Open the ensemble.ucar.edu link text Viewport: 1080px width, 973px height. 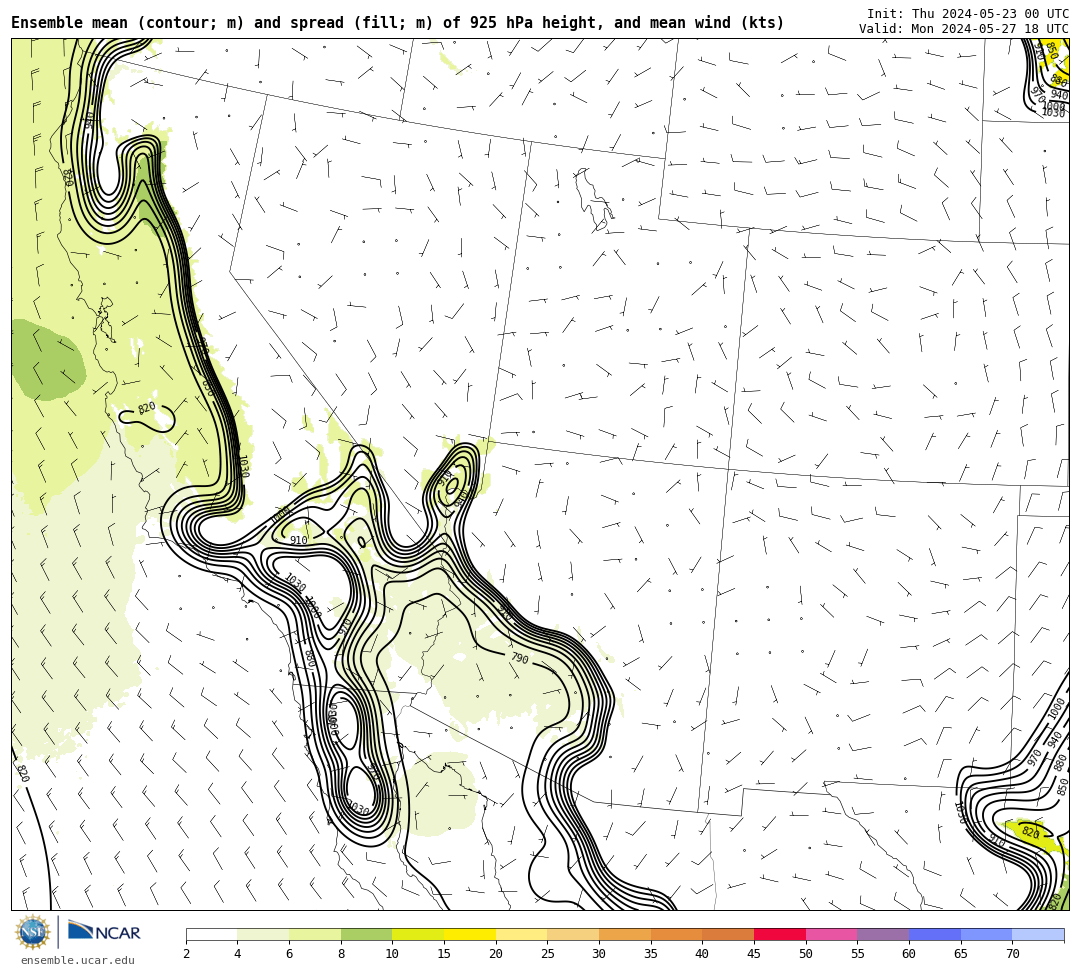click(x=78, y=960)
